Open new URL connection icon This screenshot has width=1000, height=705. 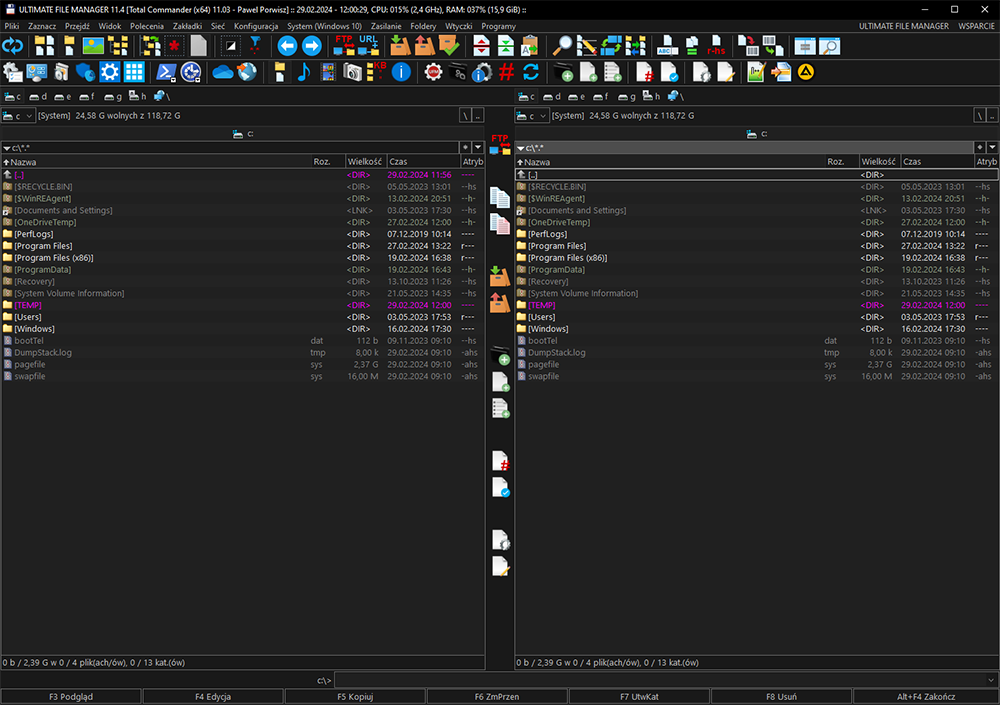(x=369, y=46)
